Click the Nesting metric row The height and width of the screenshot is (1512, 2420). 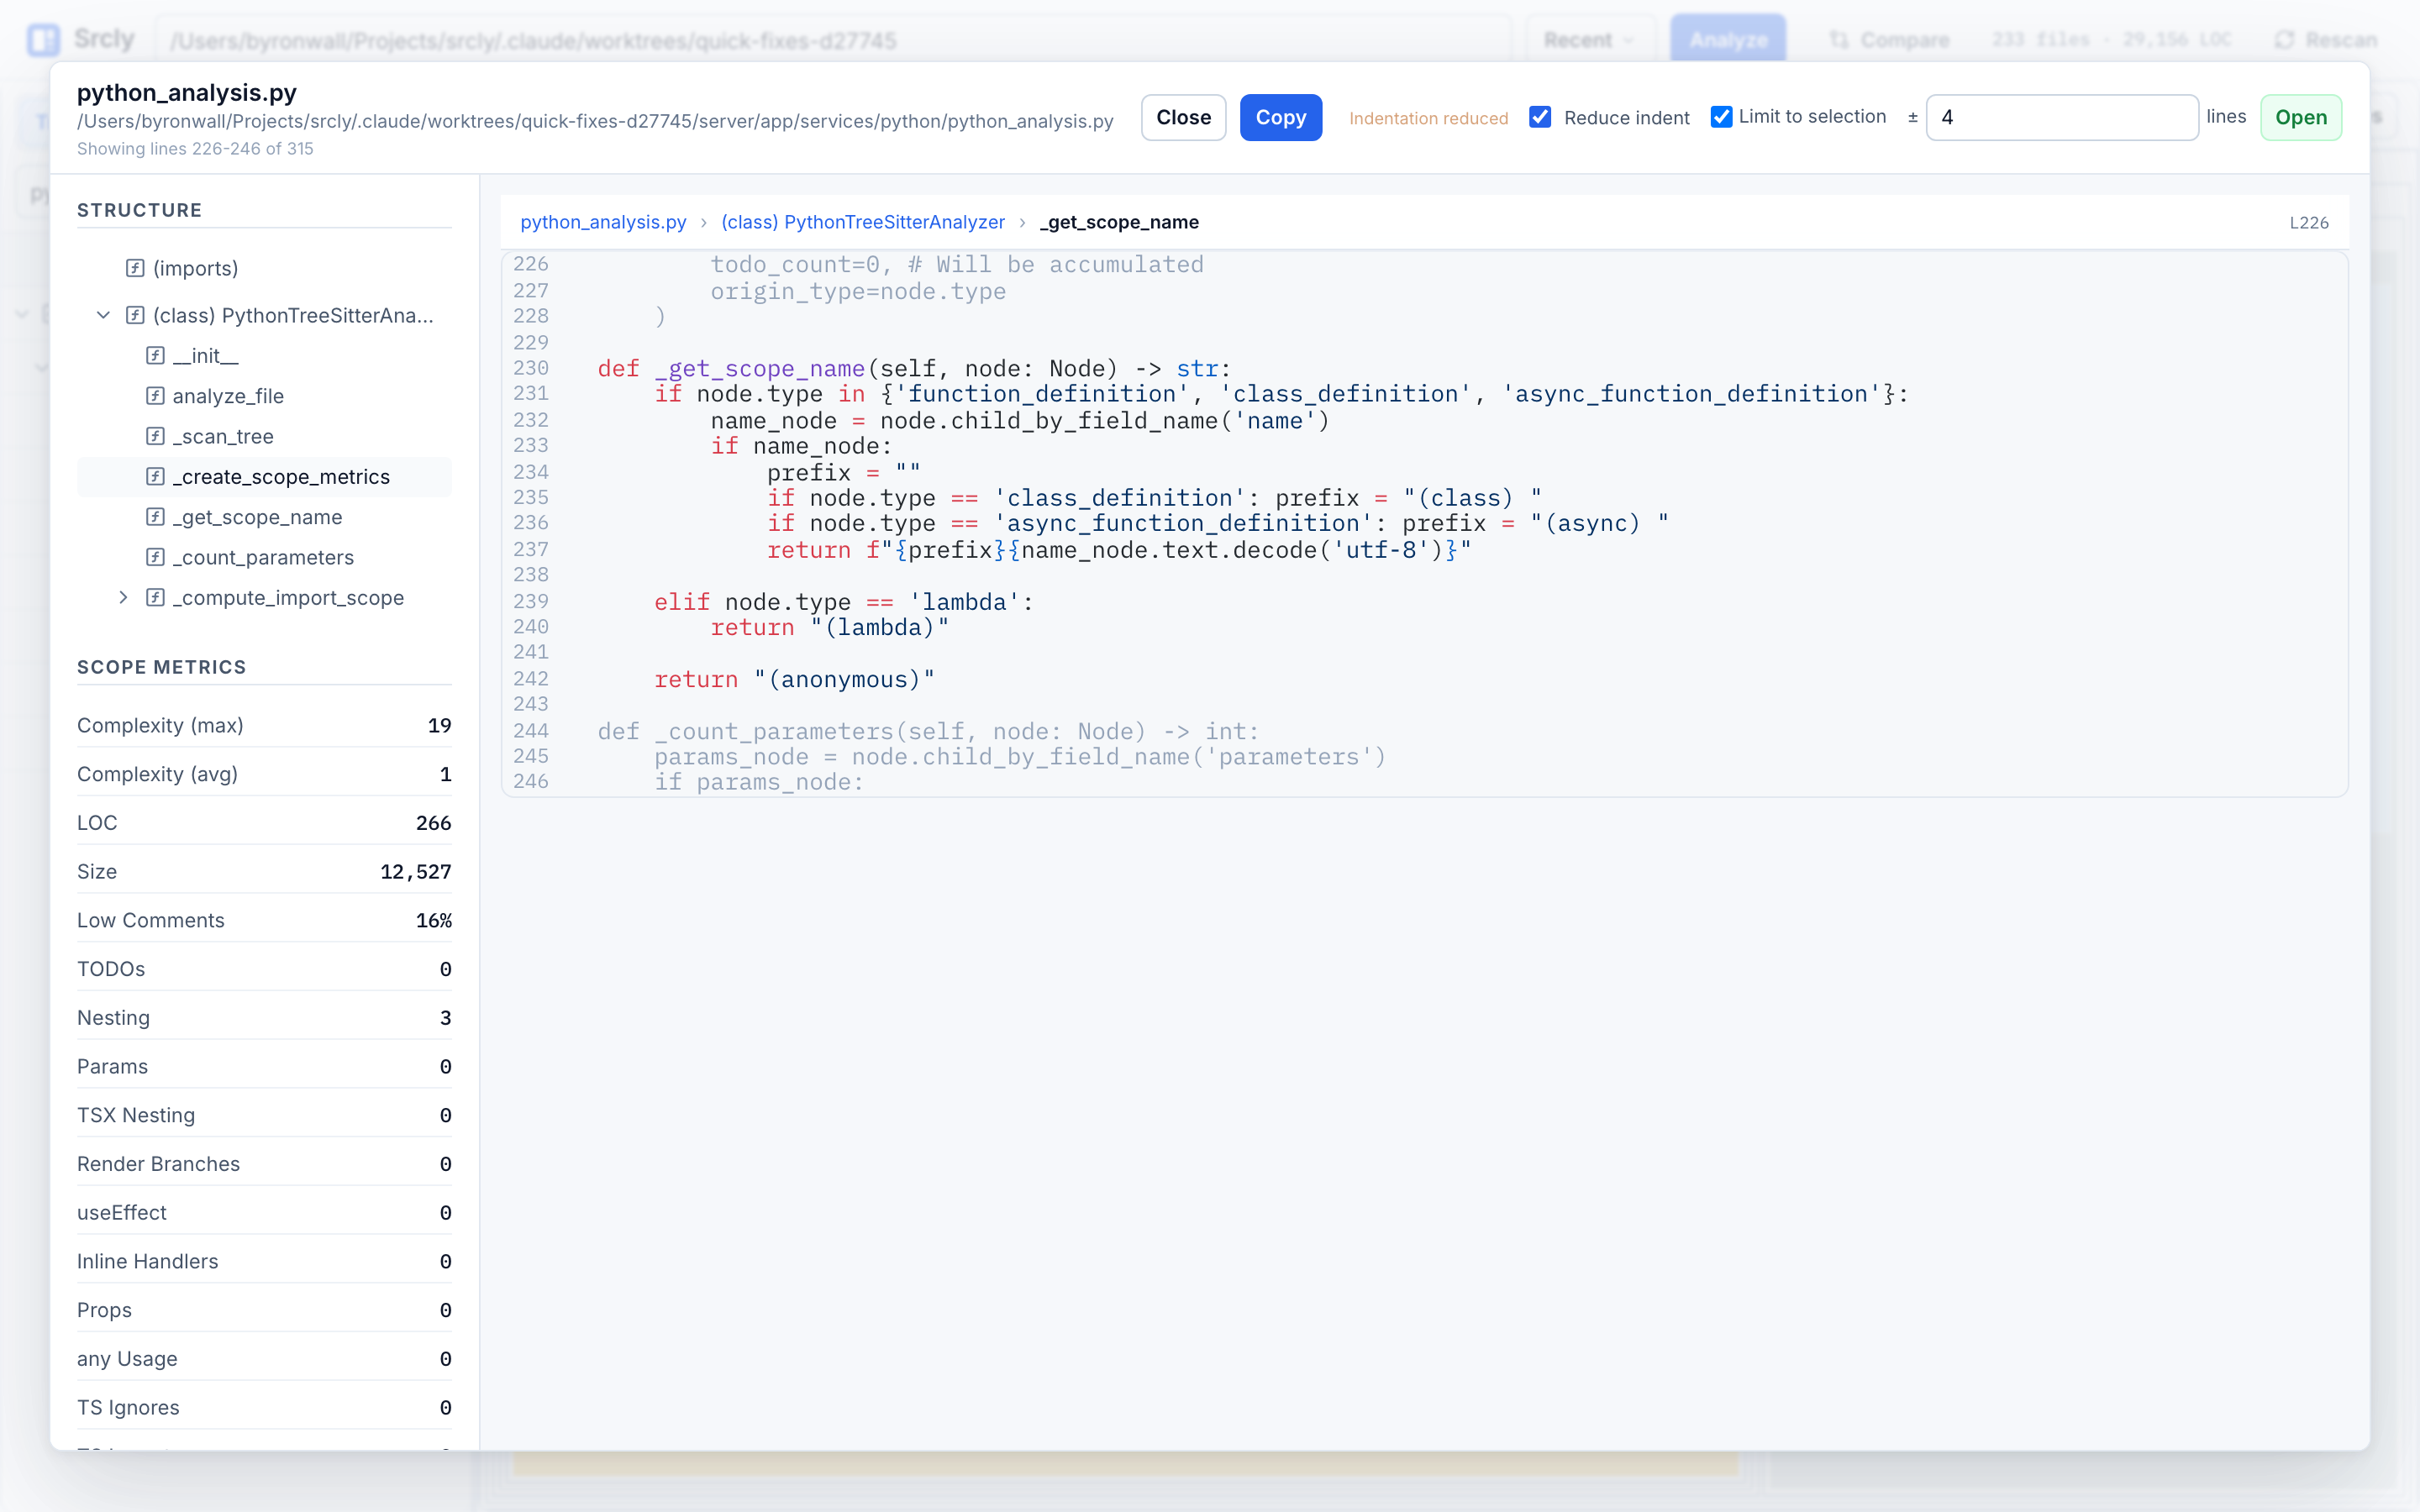(x=264, y=1017)
